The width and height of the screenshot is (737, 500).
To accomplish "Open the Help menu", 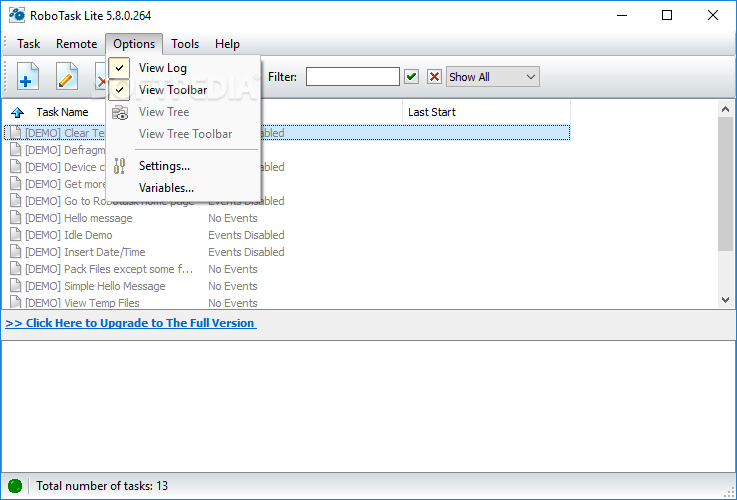I will pyautogui.click(x=227, y=44).
